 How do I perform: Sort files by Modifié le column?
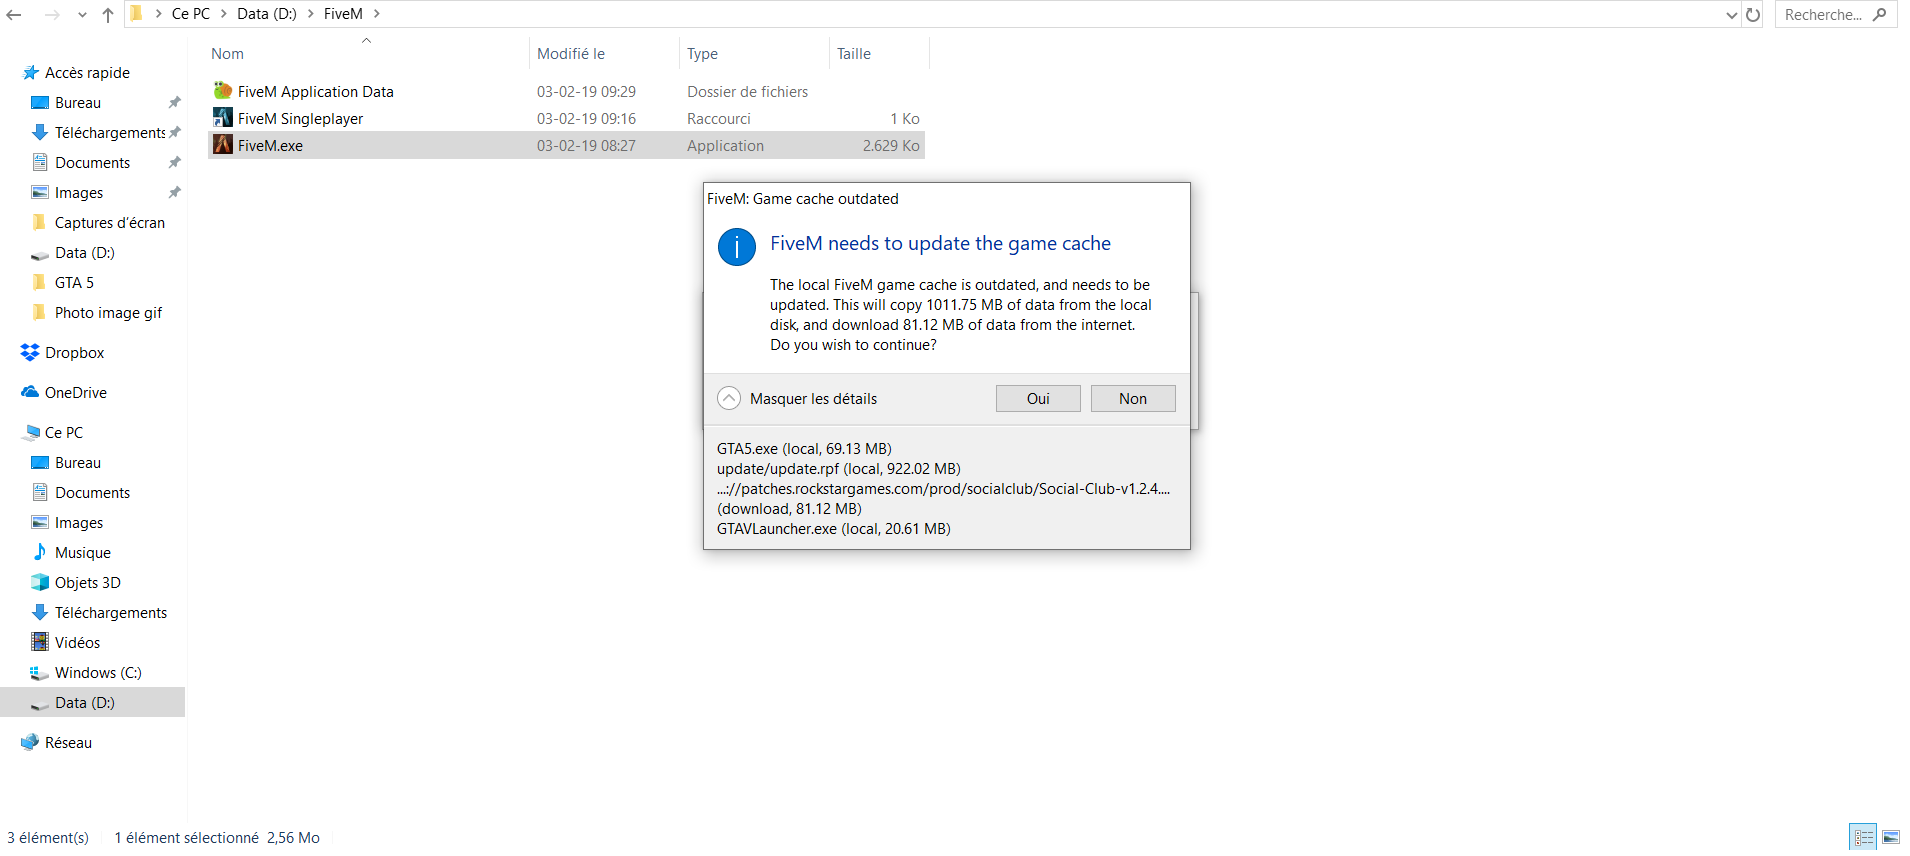(x=571, y=54)
